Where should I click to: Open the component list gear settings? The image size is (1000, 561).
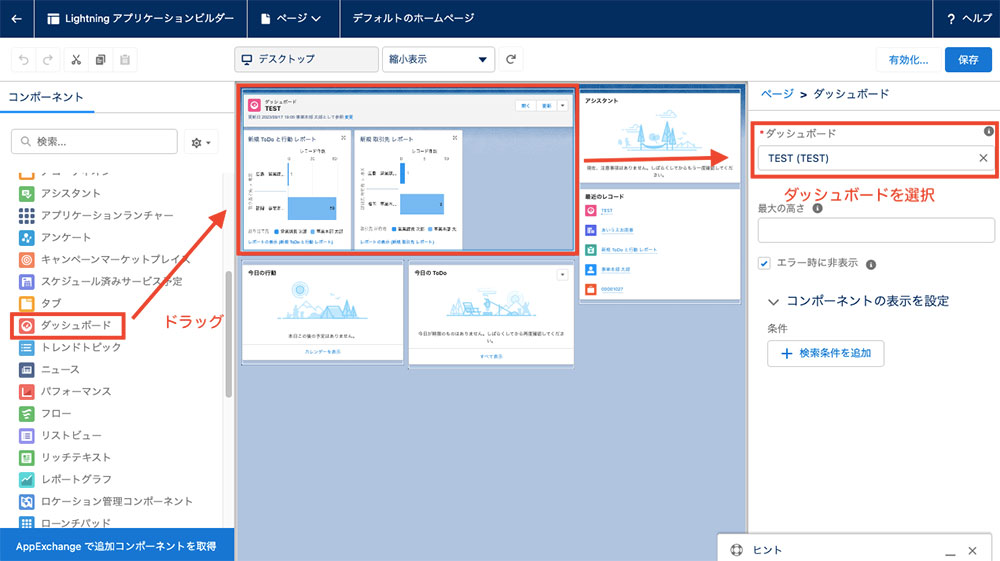[201, 142]
